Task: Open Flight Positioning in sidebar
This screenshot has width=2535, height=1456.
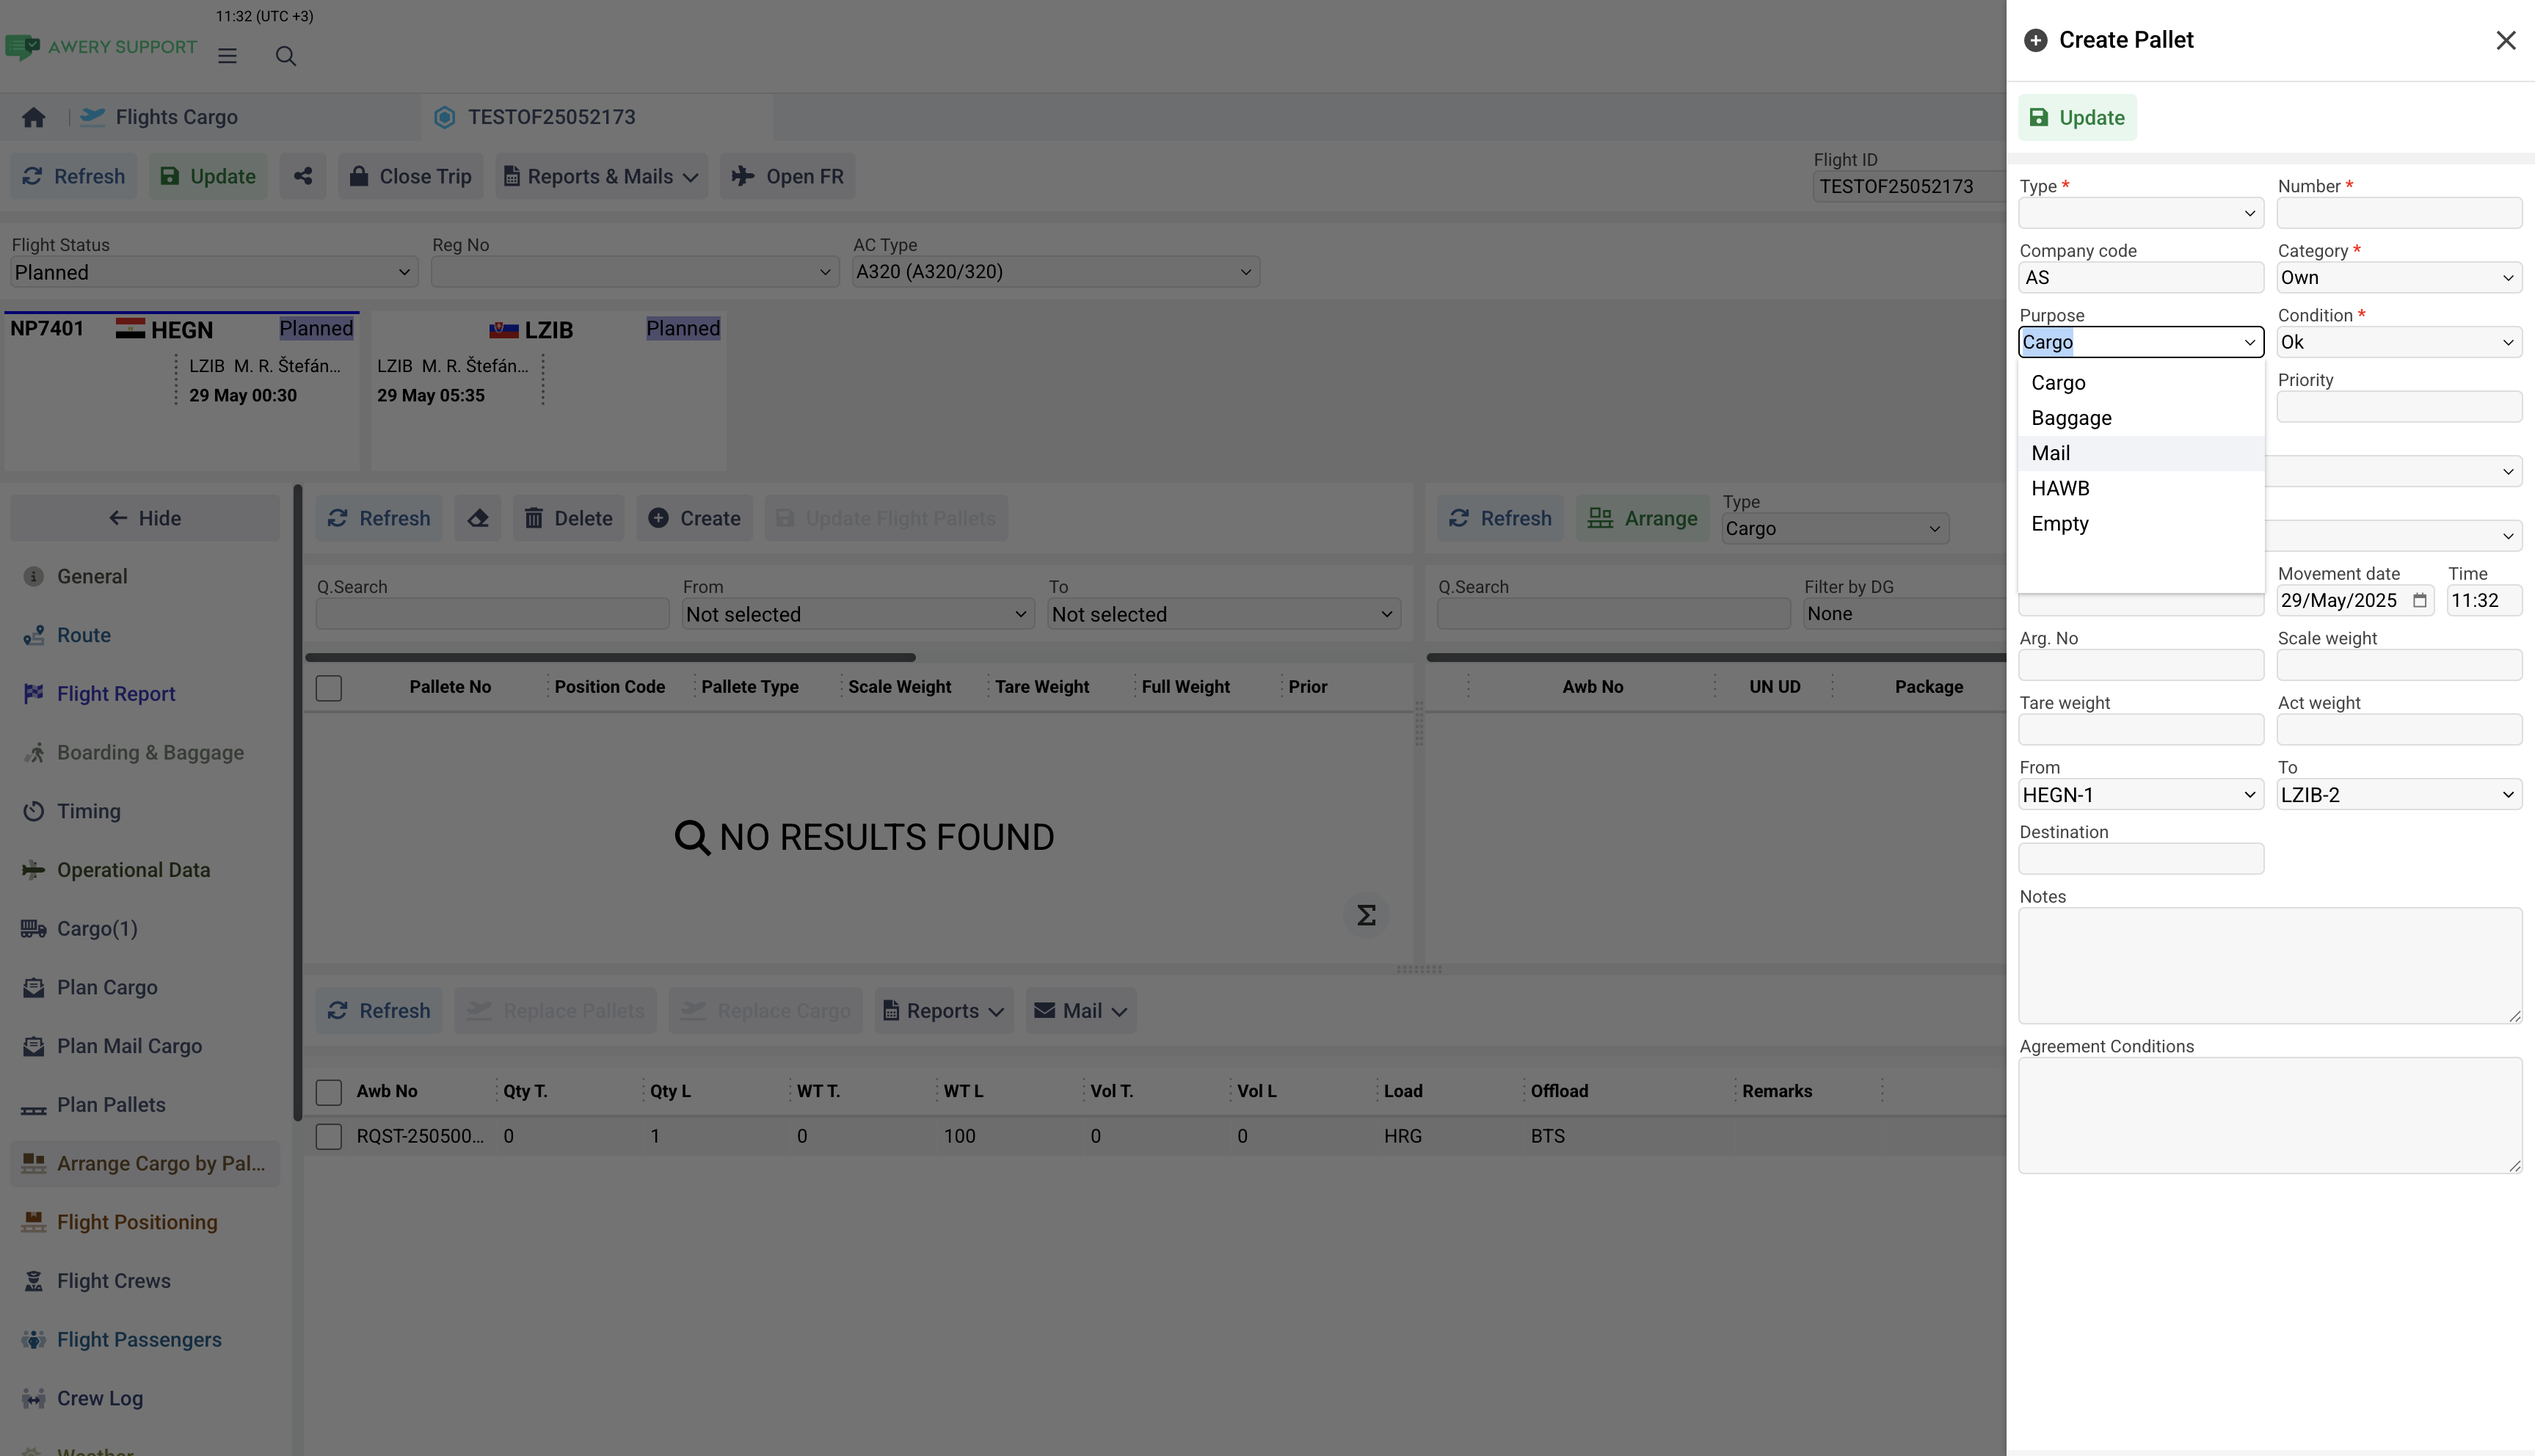Action: point(137,1222)
